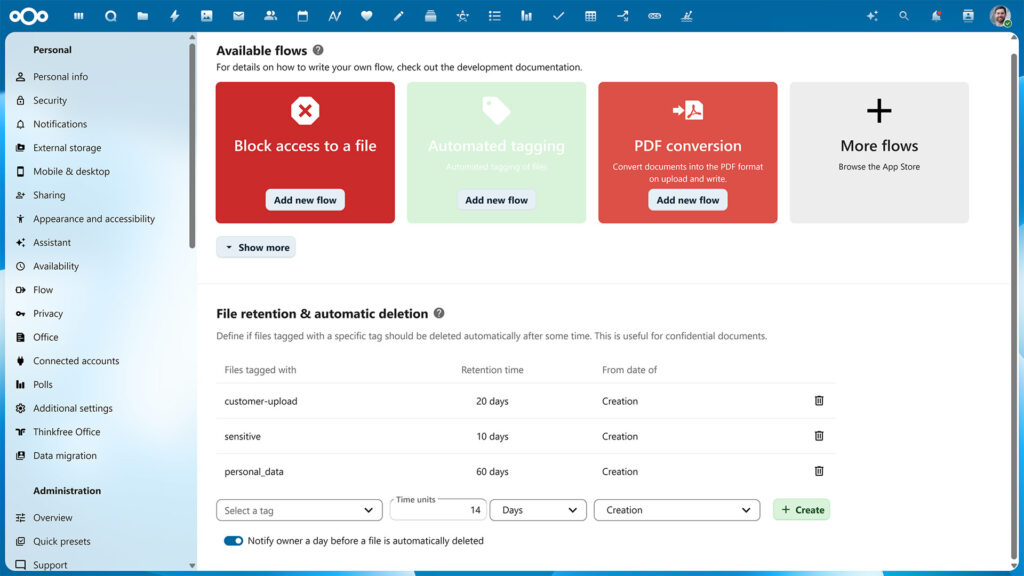The height and width of the screenshot is (576, 1024).
Task: Open the Photos app icon
Action: (x=206, y=15)
